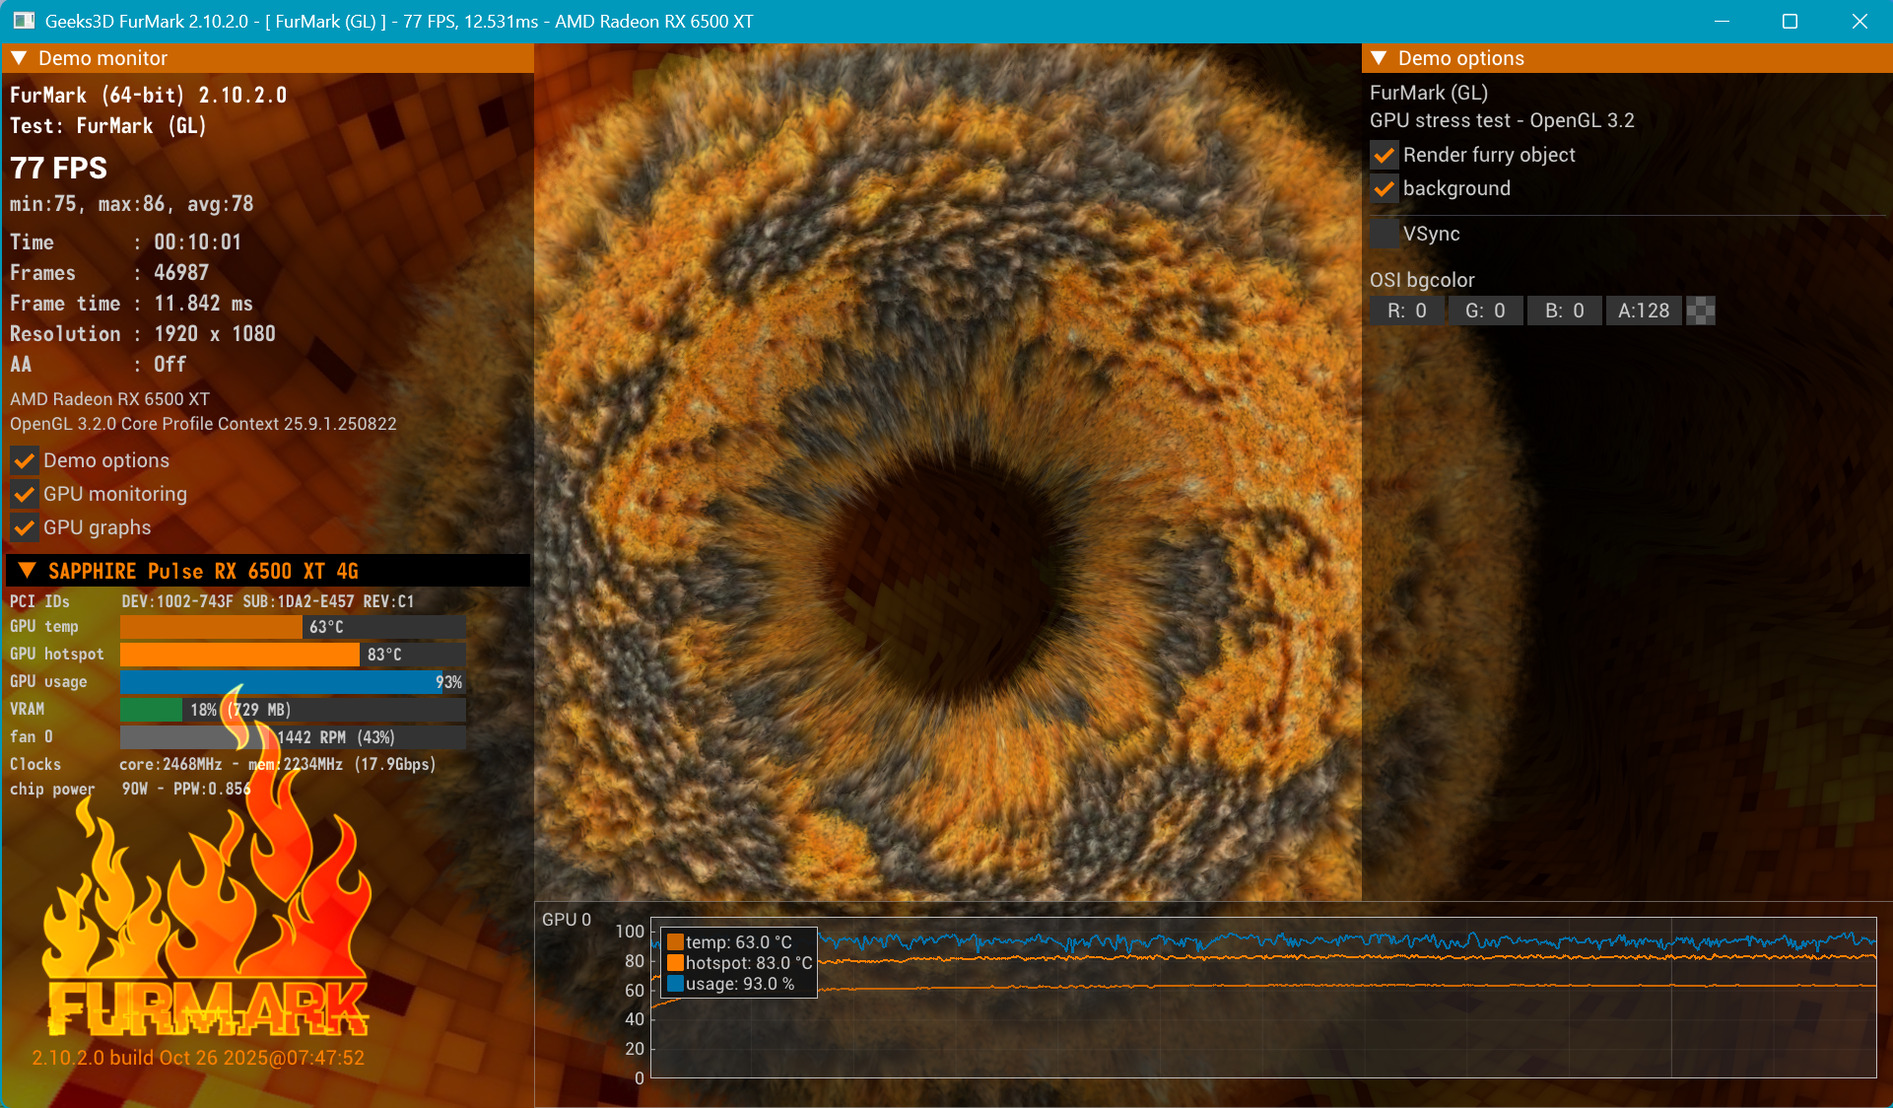Click the AA Off value
Screen dimensions: 1893x1108
[x=170, y=364]
